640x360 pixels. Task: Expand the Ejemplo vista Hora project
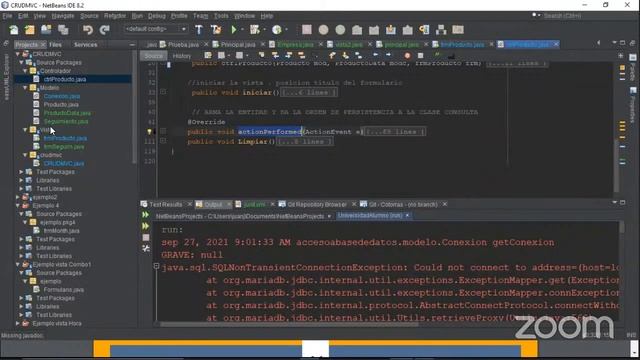18,323
